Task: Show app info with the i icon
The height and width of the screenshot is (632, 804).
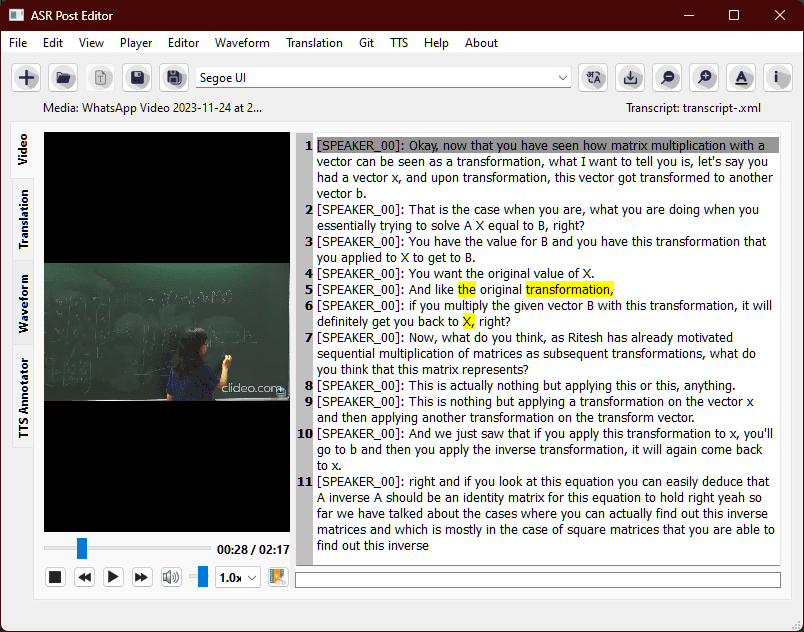Action: pyautogui.click(x=778, y=77)
